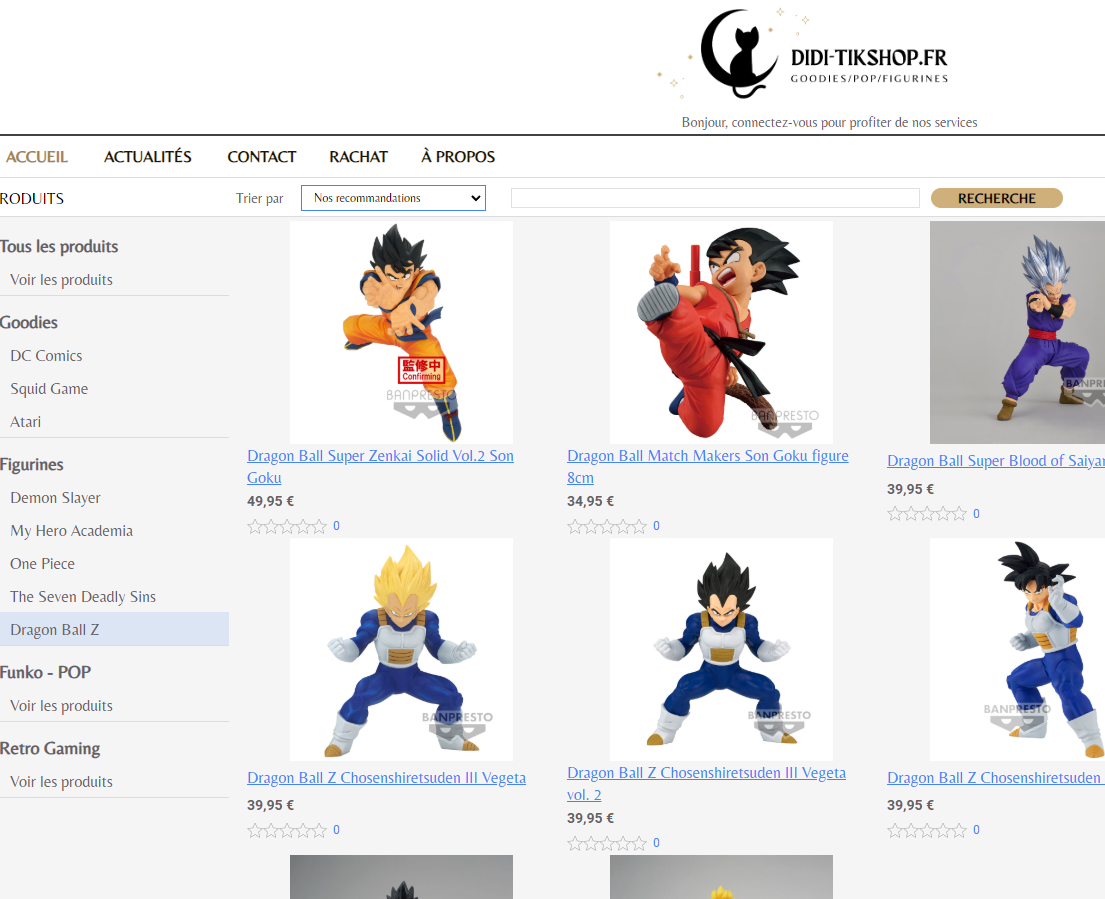
Task: Open Match Makers Son Goku figure thumbnail
Action: coord(721,333)
